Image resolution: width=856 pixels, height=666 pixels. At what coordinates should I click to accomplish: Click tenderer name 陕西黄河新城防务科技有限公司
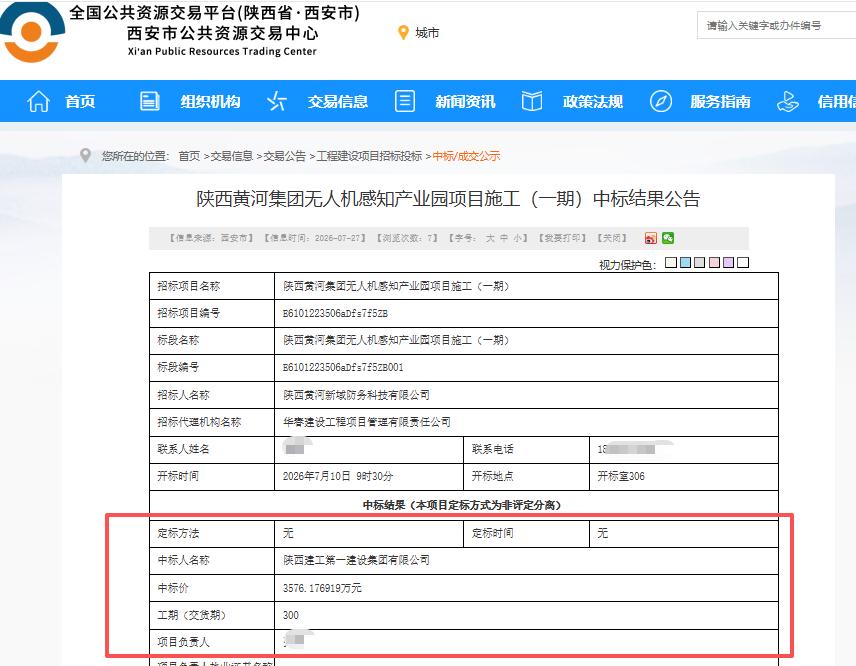[x=356, y=395]
